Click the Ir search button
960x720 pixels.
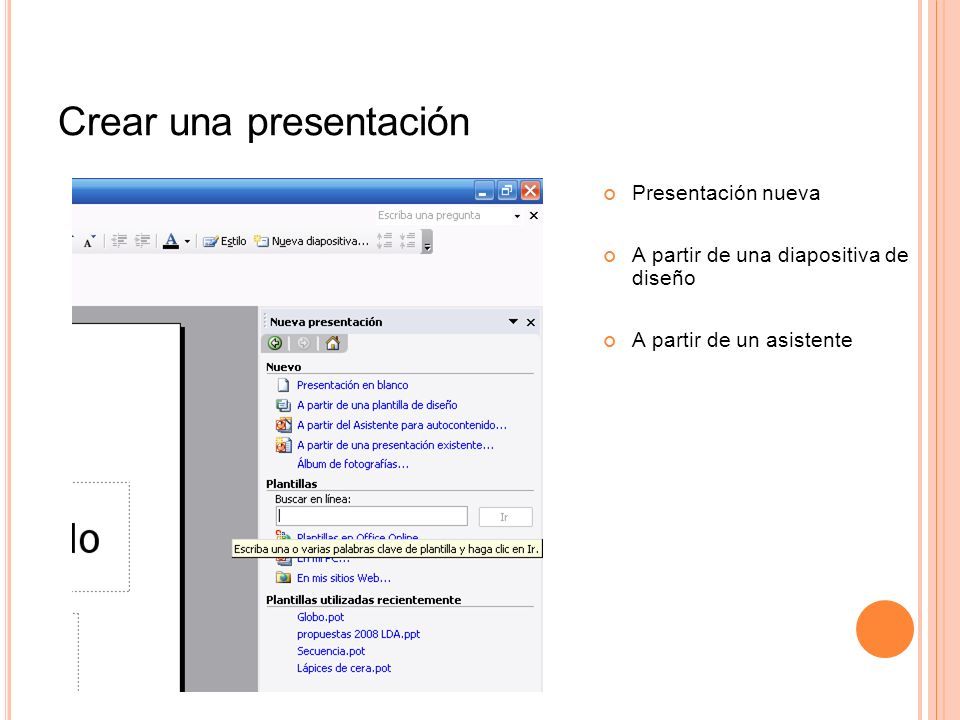[x=505, y=517]
